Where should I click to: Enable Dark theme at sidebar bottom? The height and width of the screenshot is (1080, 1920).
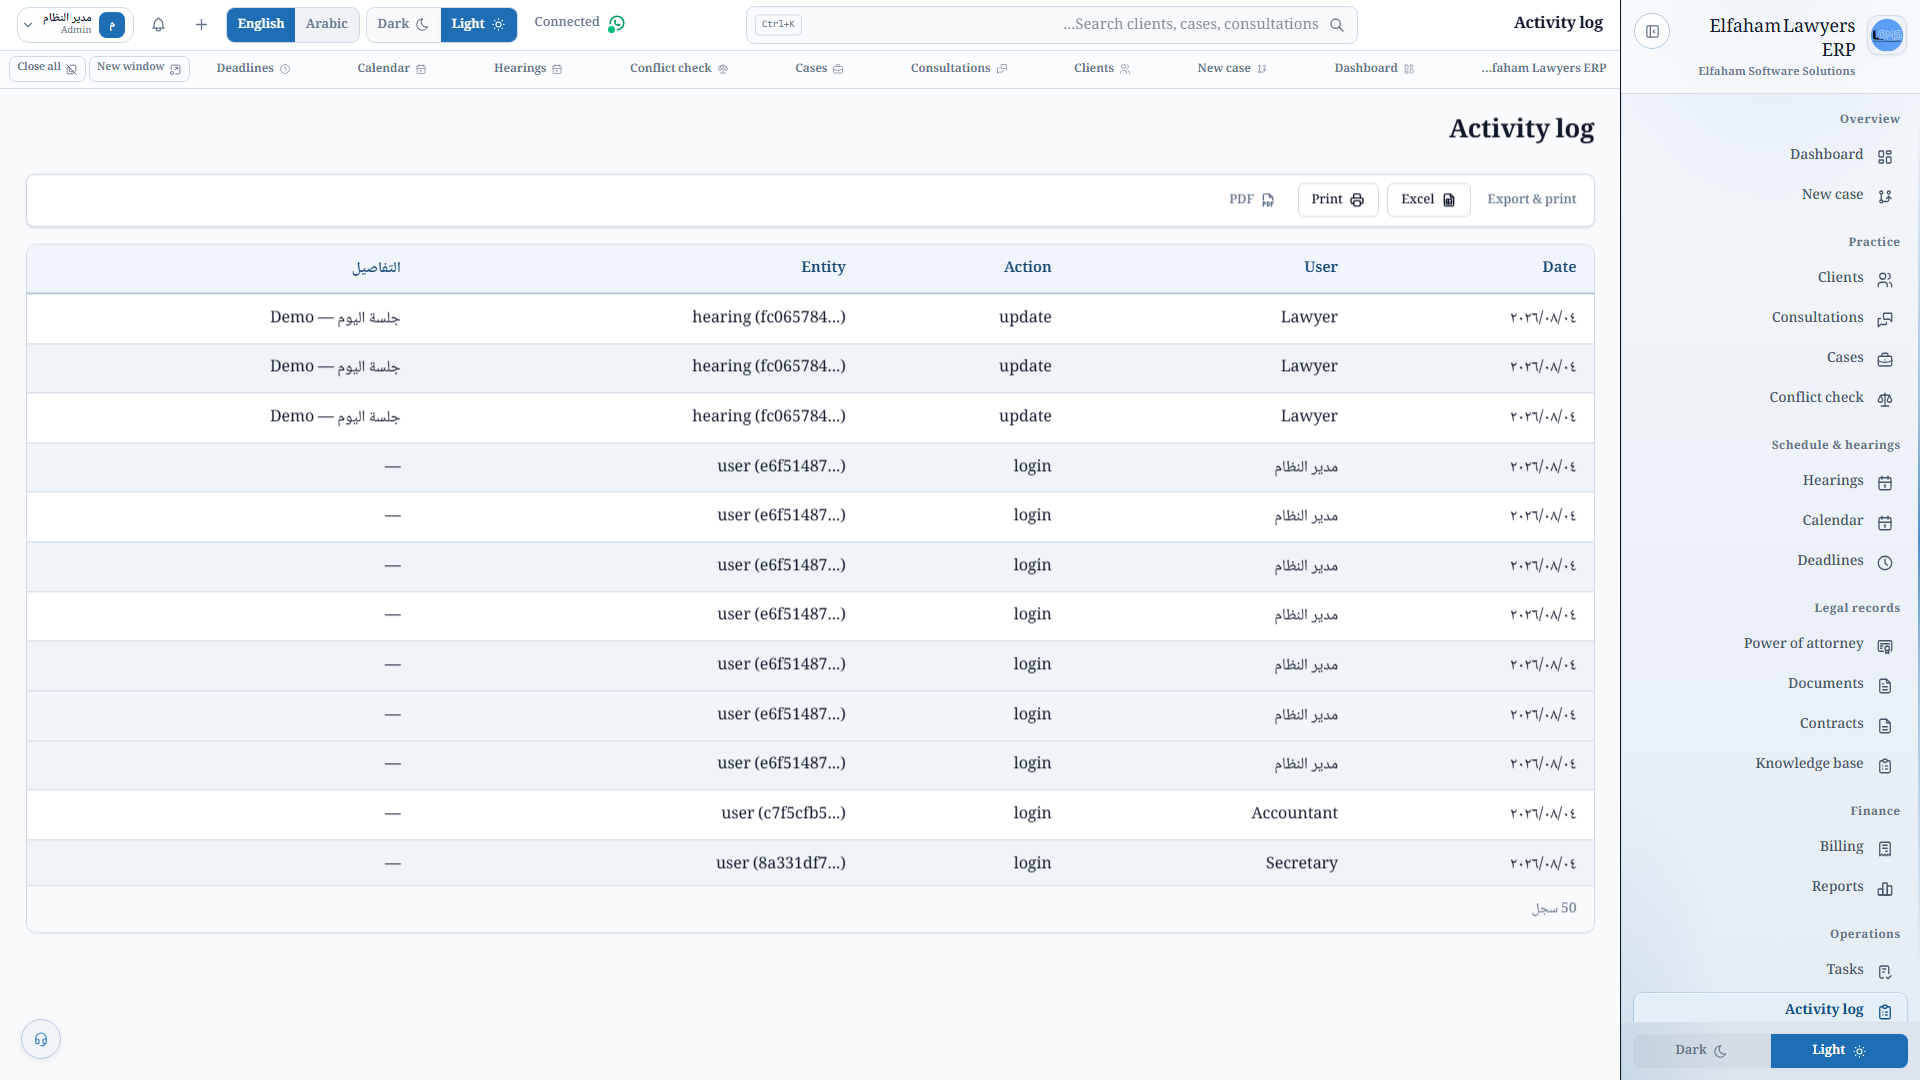[1702, 1051]
